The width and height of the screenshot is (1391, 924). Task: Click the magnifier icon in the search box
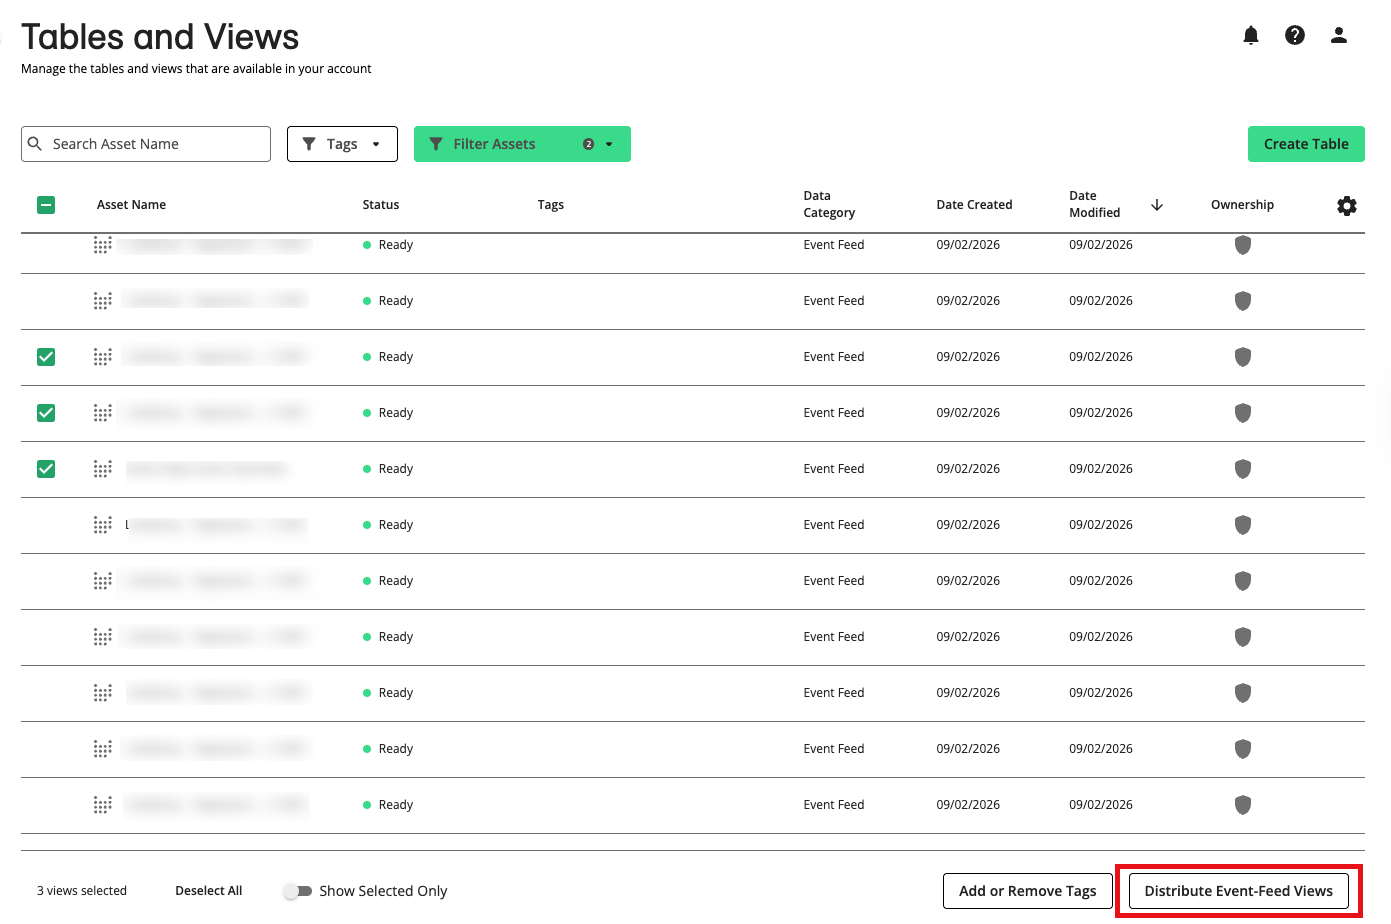pyautogui.click(x=37, y=143)
